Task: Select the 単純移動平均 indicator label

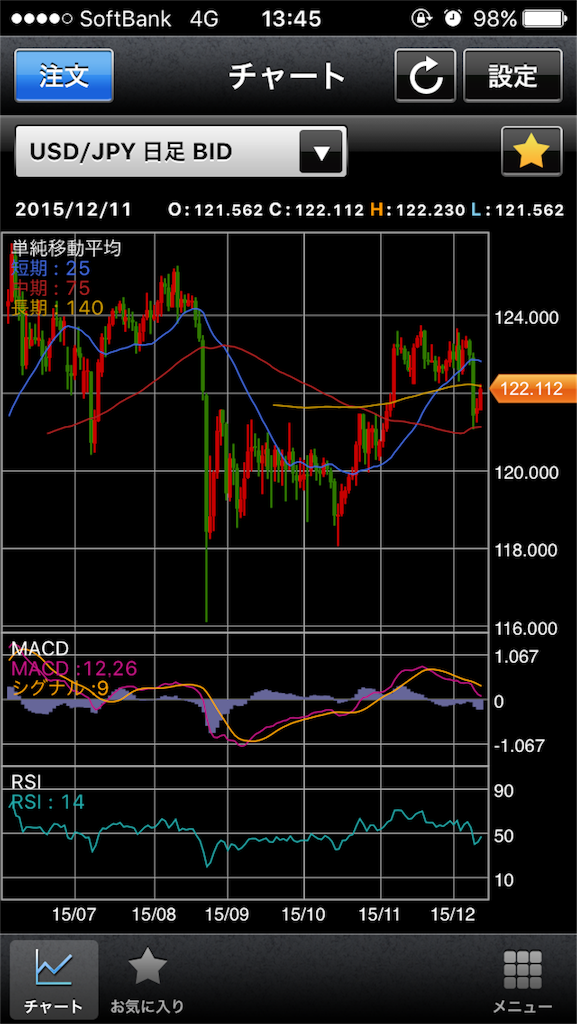Action: [67, 248]
